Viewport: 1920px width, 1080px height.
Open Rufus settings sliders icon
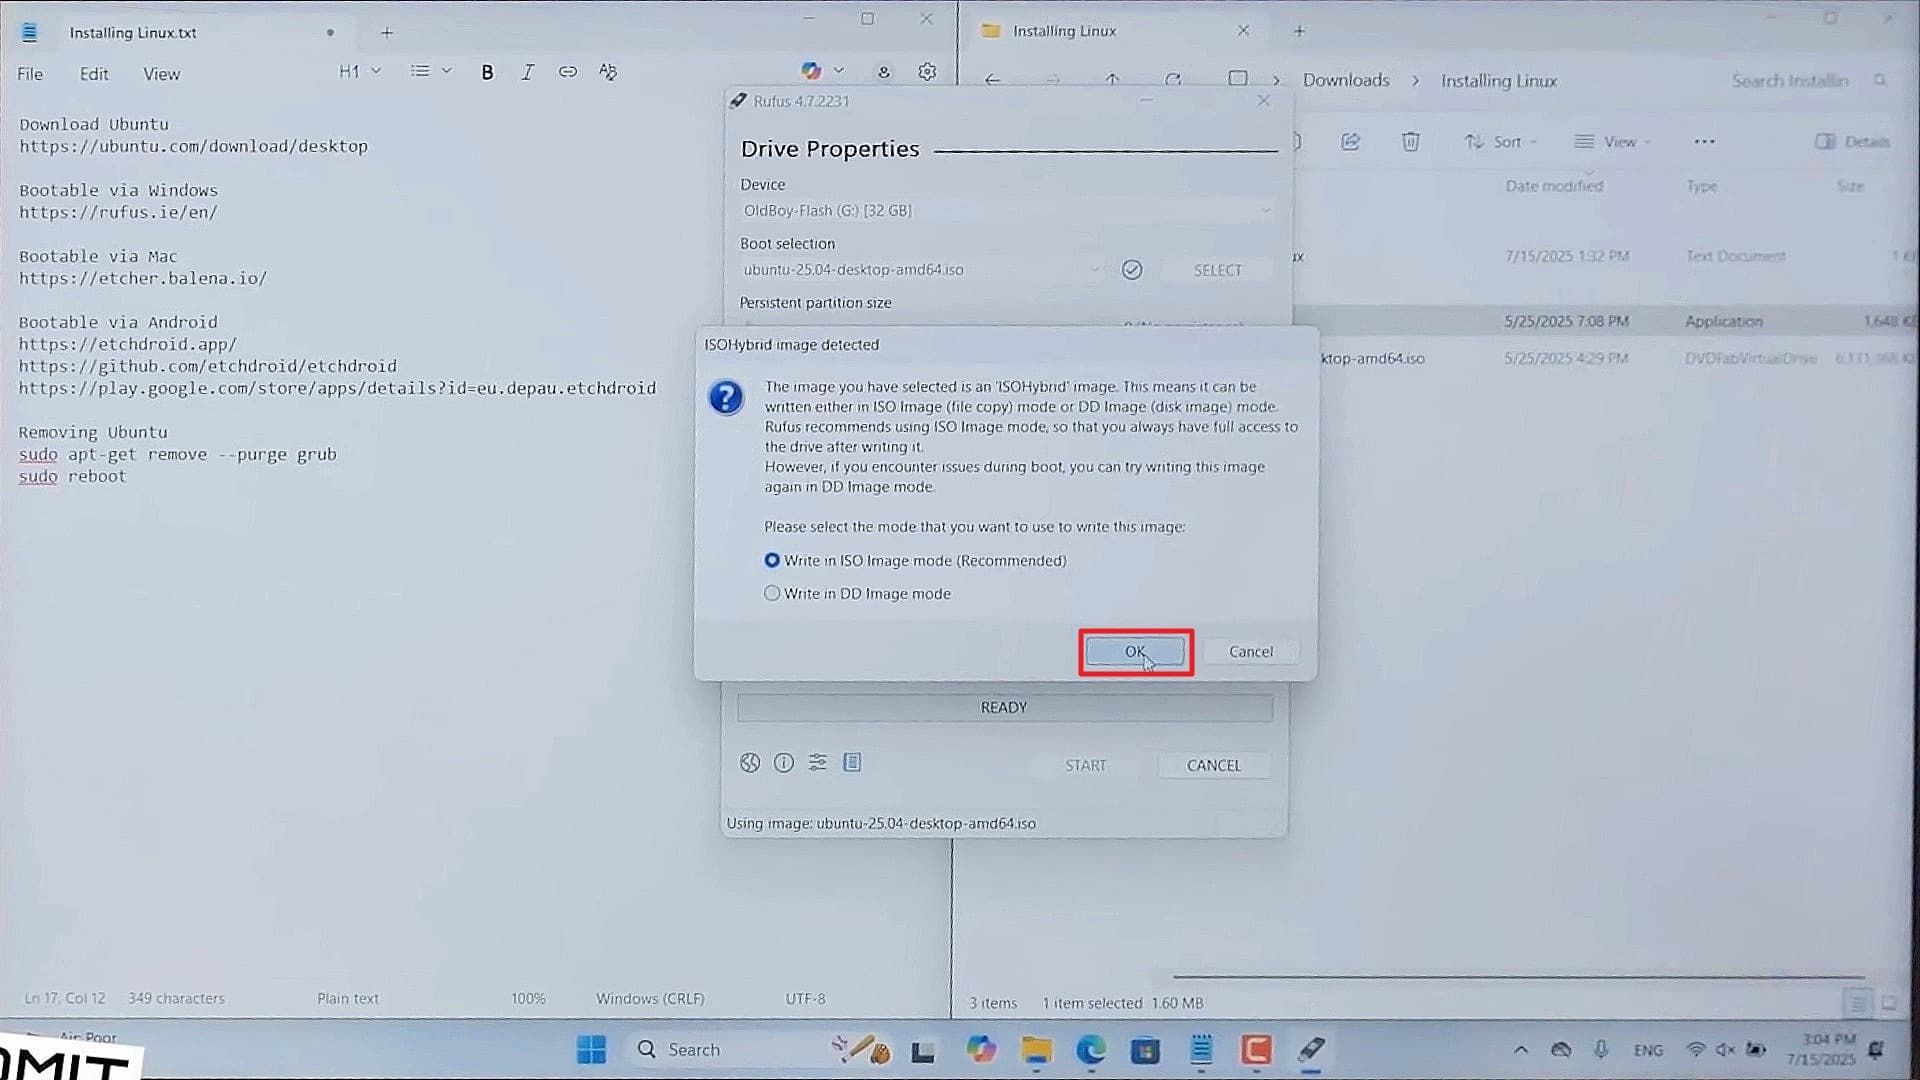coord(818,763)
